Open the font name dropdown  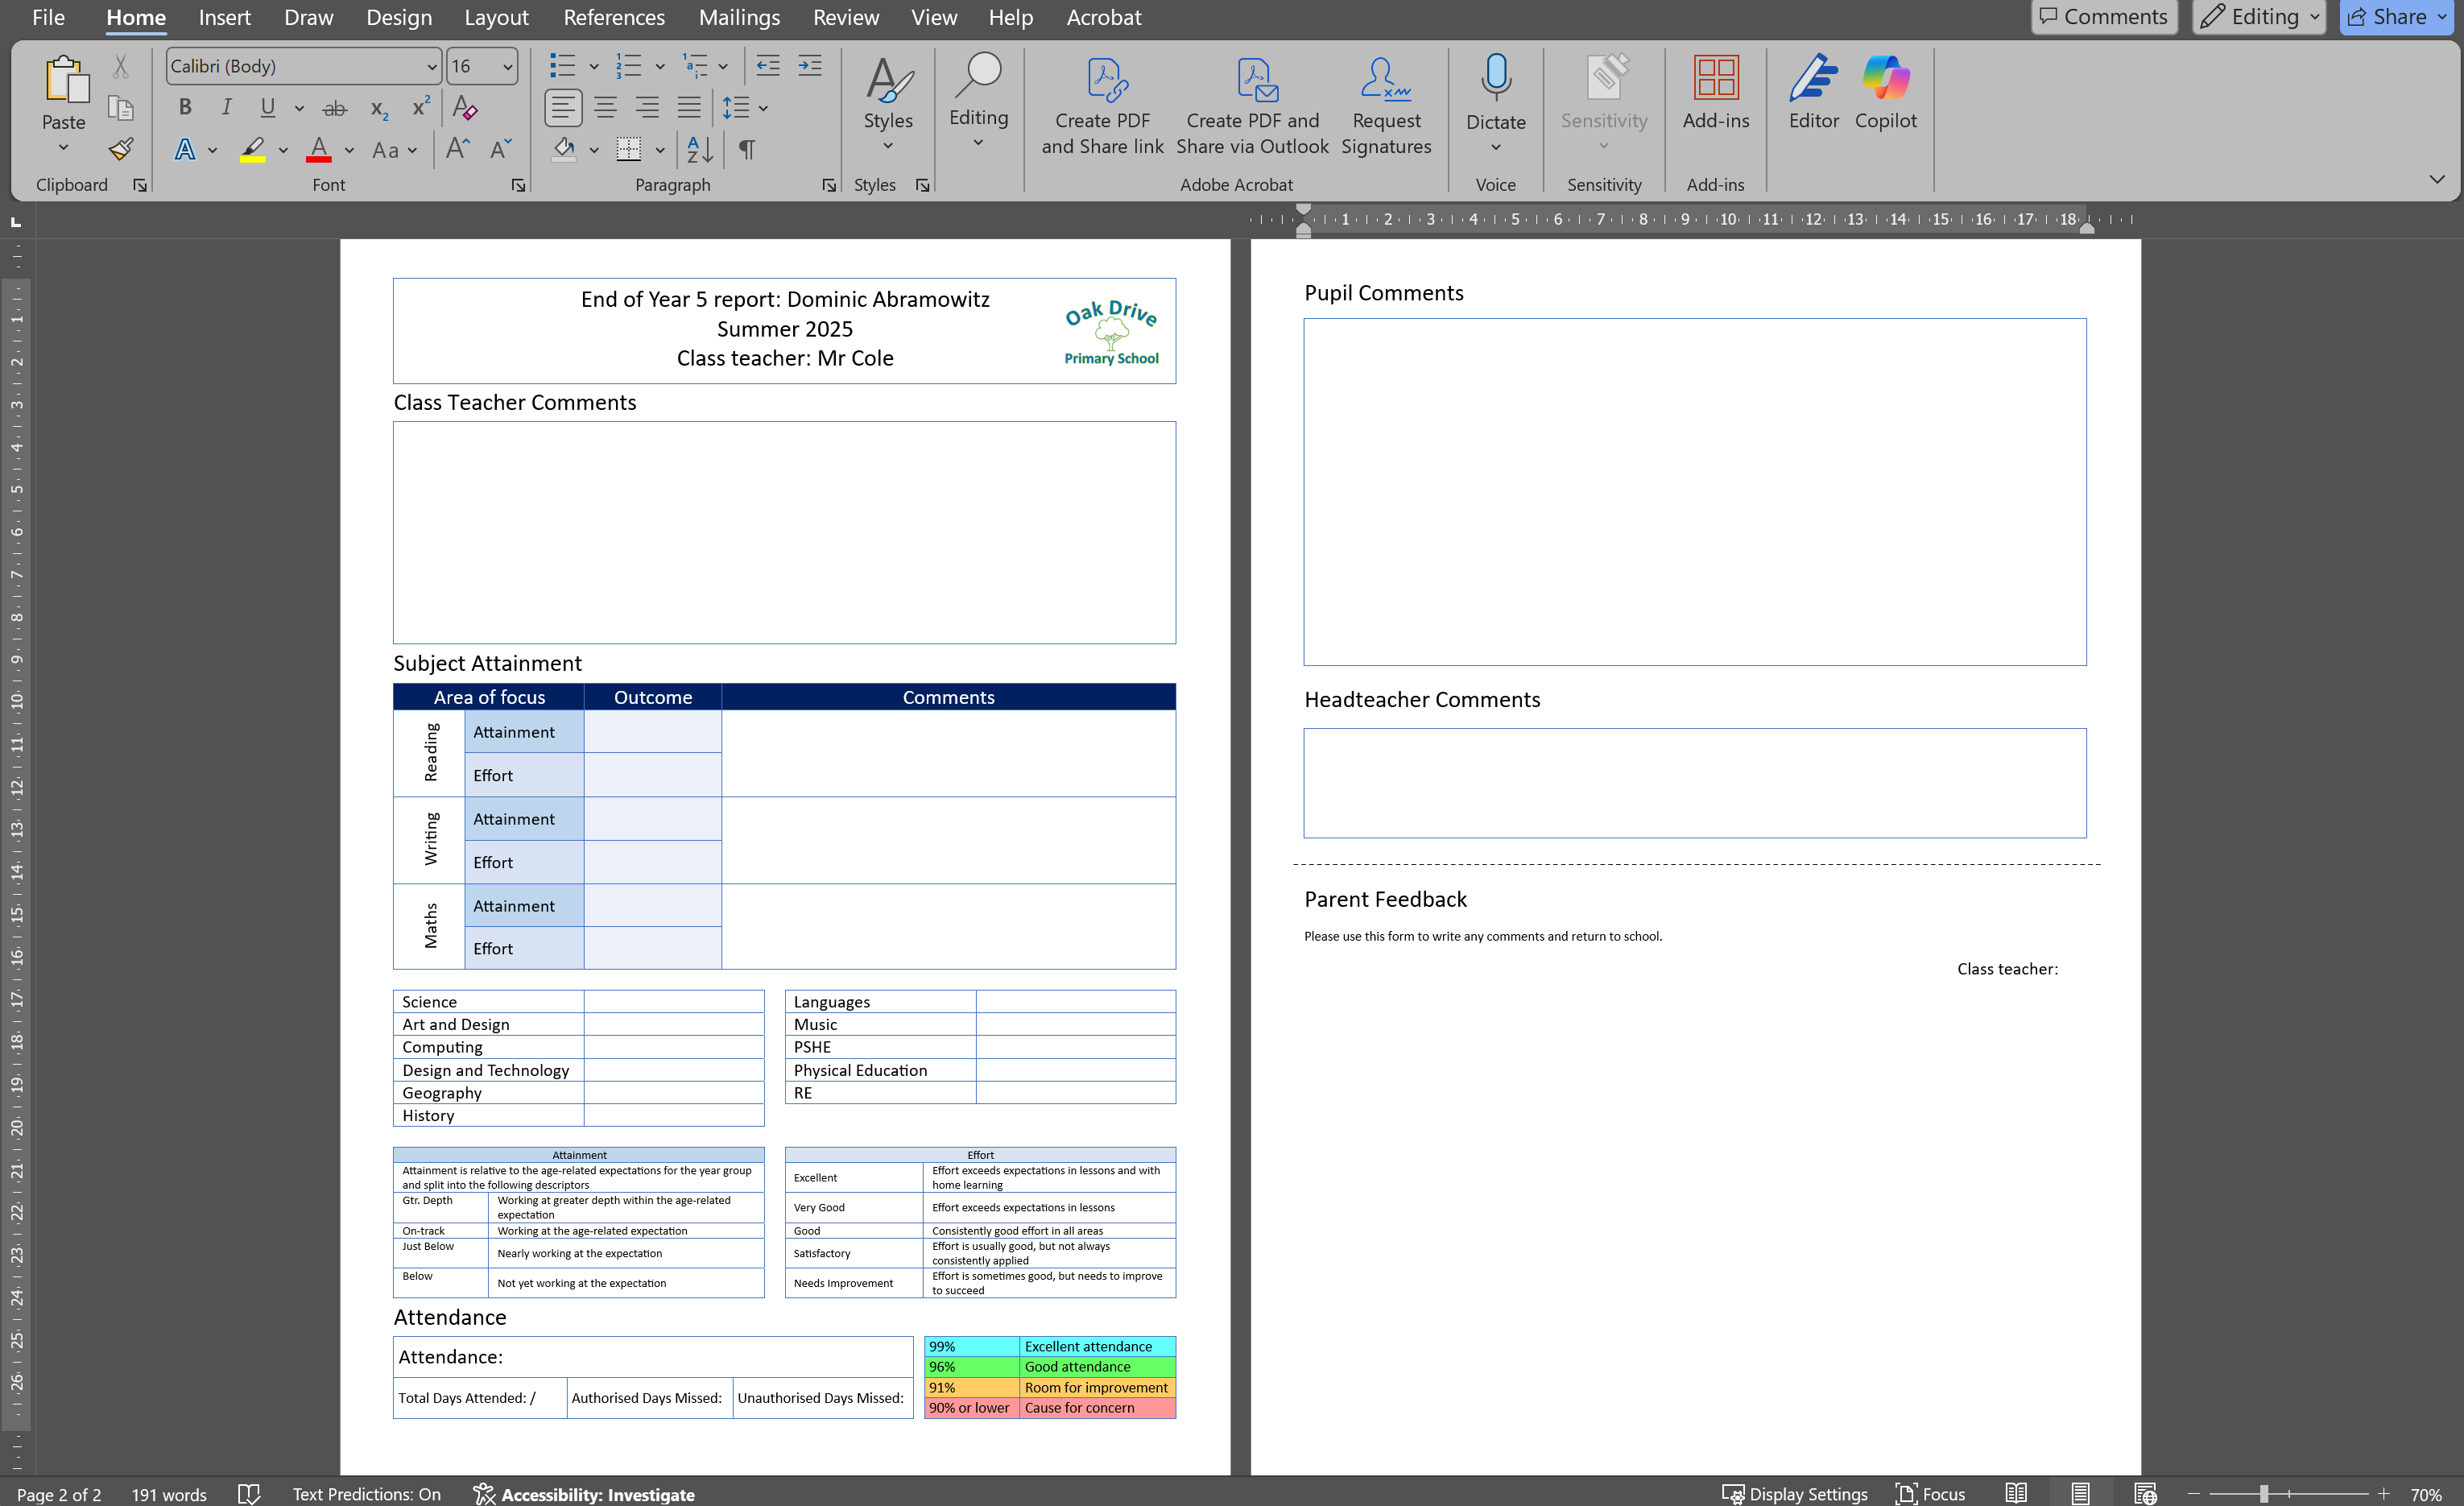(x=431, y=67)
